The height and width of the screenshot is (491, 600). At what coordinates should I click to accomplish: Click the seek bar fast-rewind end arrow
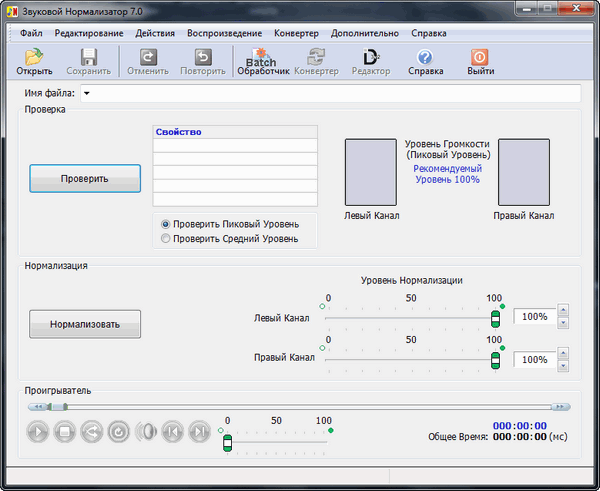click(x=38, y=406)
